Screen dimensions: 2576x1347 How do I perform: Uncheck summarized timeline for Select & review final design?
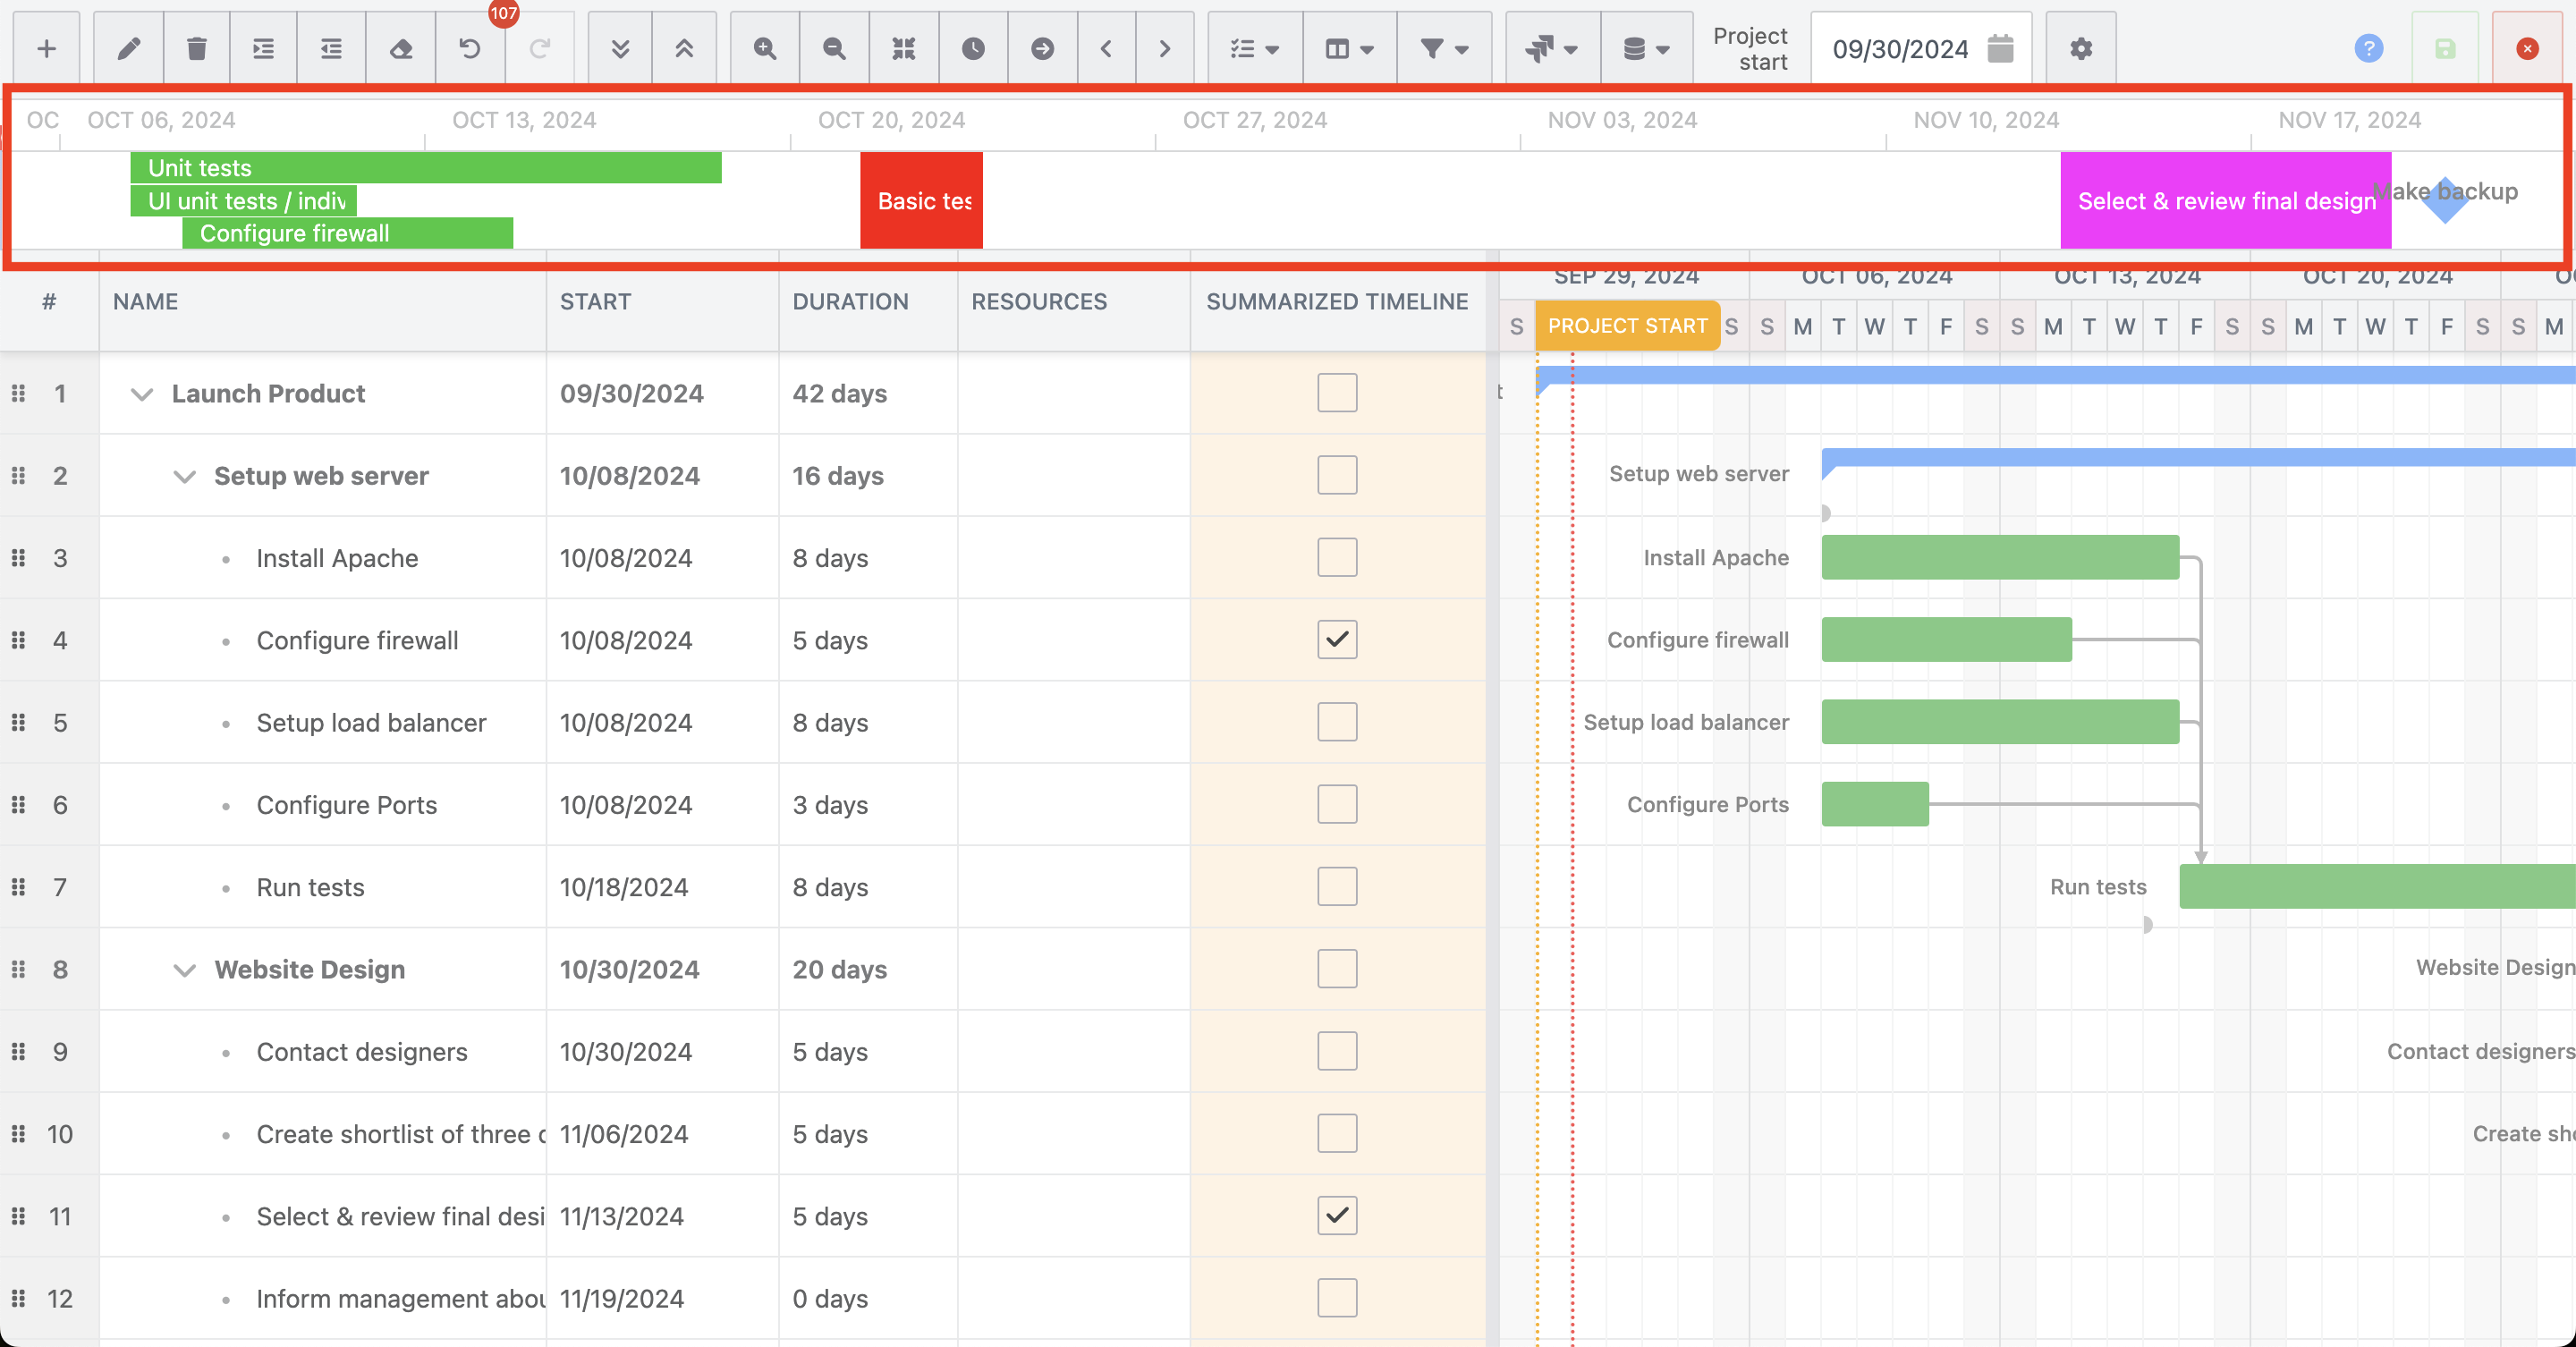[x=1337, y=1216]
